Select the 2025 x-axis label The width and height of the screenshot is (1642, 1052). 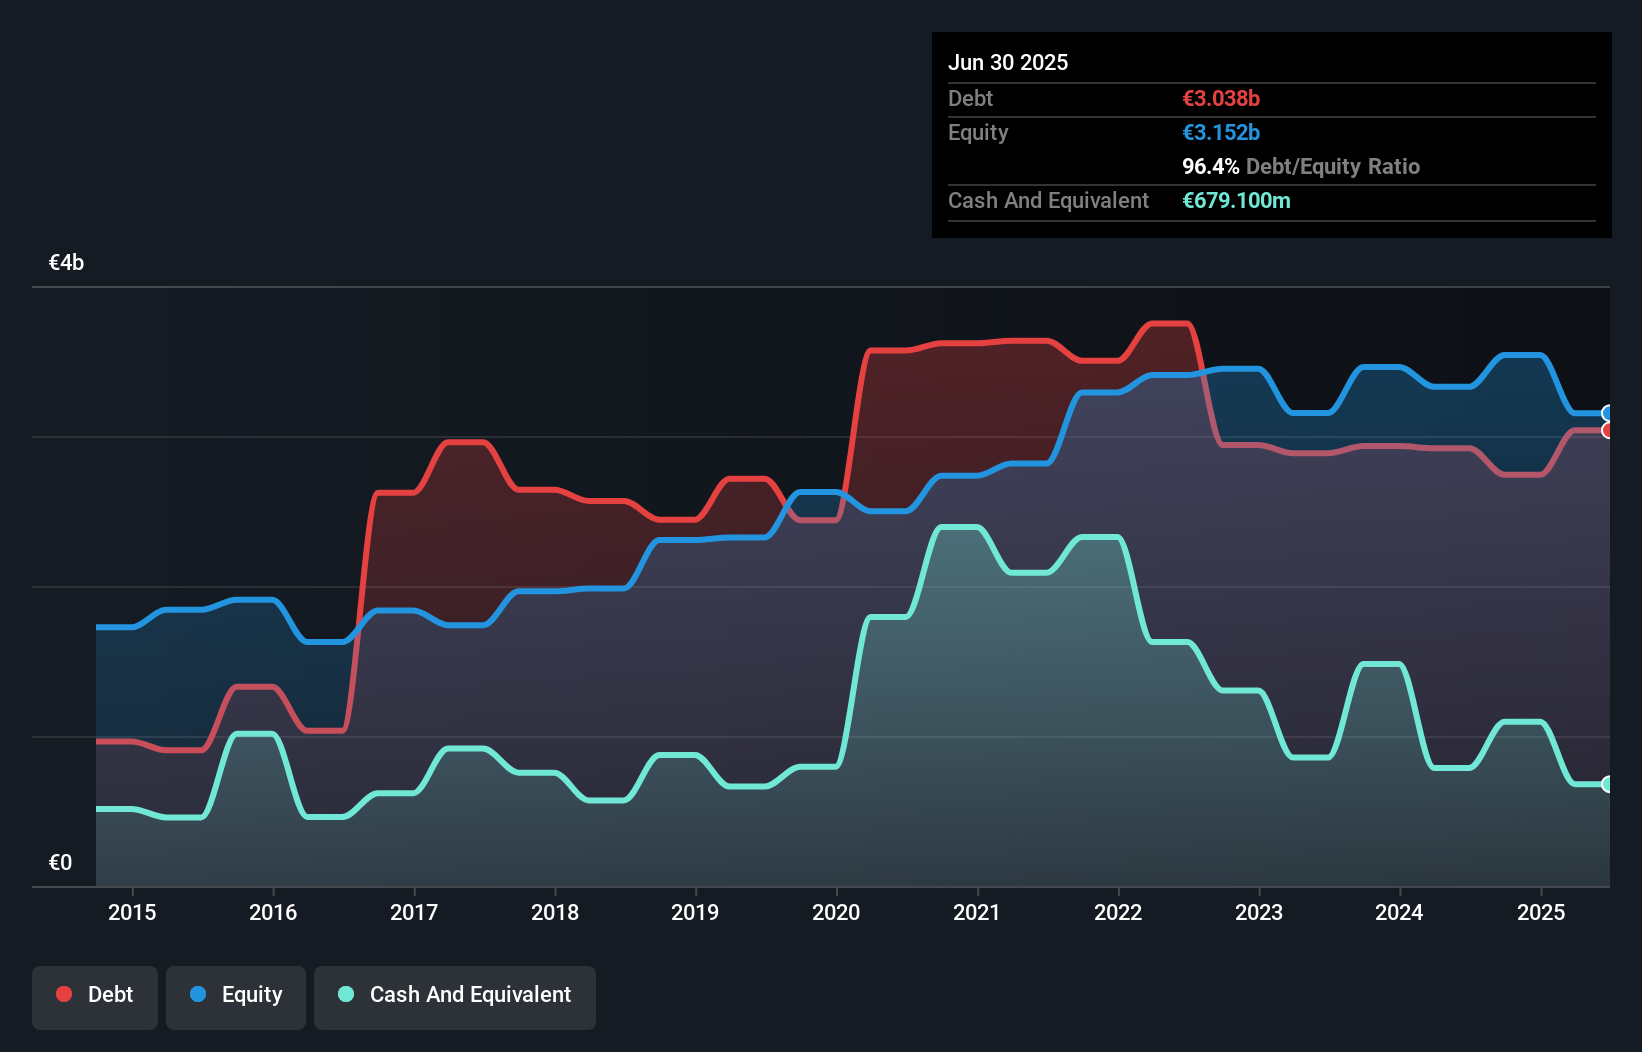[1541, 912]
